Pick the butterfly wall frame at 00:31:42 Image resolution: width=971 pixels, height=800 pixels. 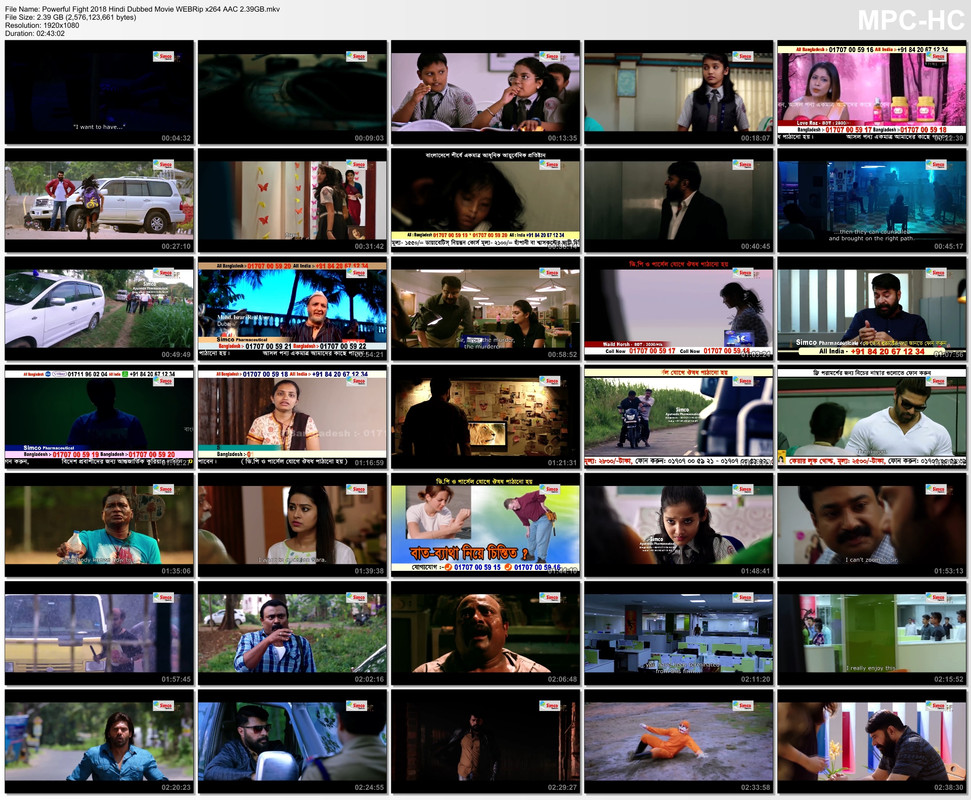coord(292,201)
